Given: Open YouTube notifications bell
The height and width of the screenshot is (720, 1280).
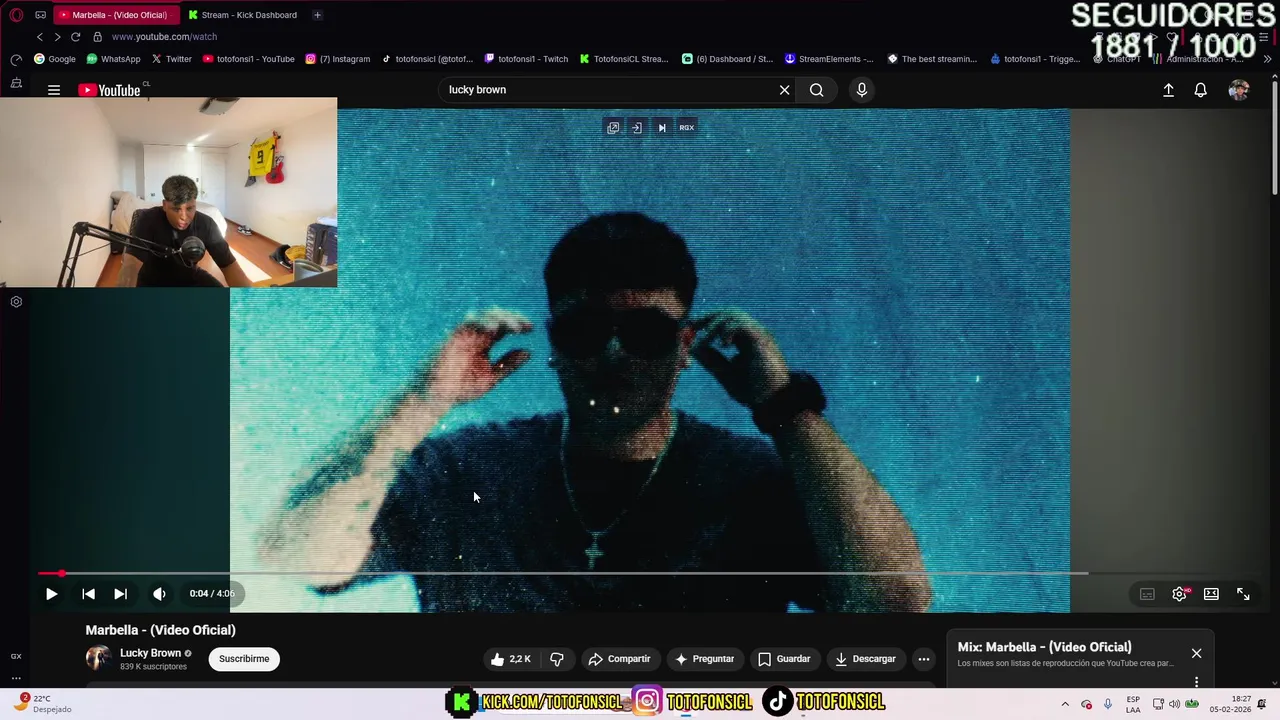Looking at the screenshot, I should (x=1201, y=90).
